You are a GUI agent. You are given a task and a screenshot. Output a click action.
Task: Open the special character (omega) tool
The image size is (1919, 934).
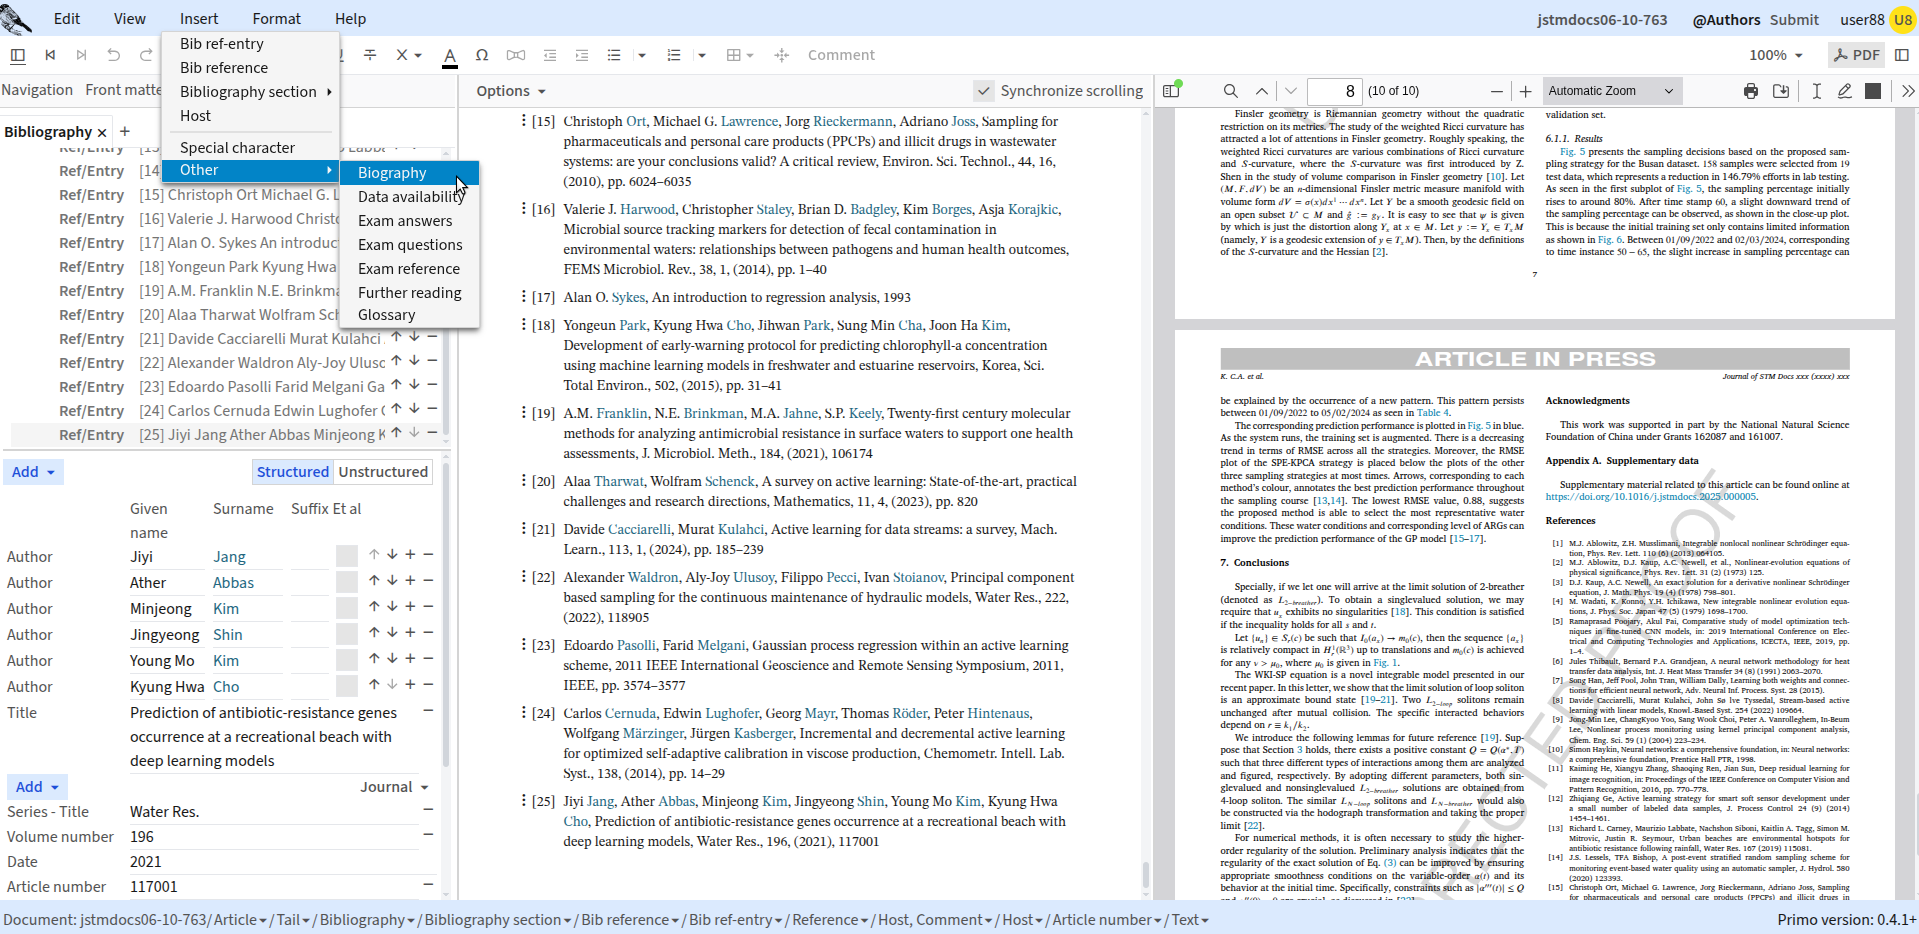(482, 55)
